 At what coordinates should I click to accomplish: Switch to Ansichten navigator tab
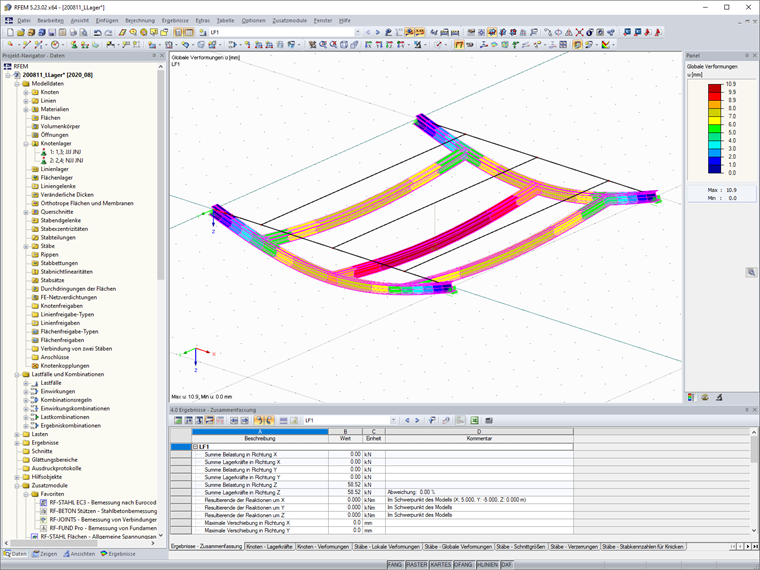79,554
